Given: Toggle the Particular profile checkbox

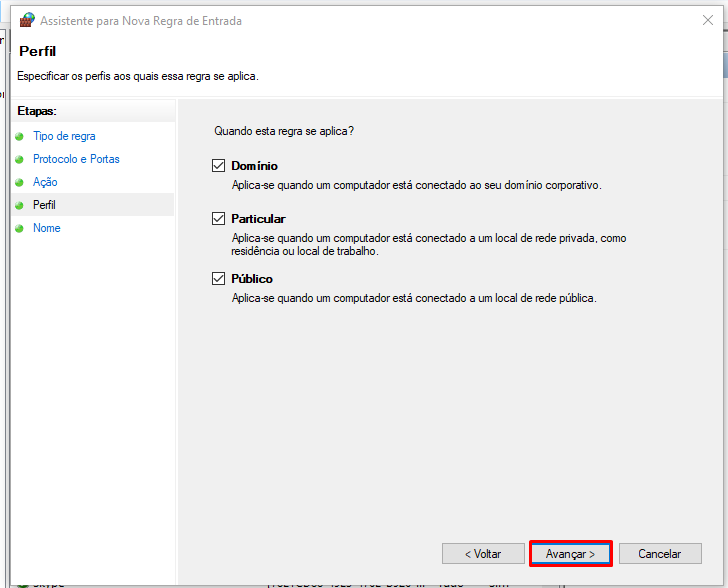Looking at the screenshot, I should (x=219, y=218).
